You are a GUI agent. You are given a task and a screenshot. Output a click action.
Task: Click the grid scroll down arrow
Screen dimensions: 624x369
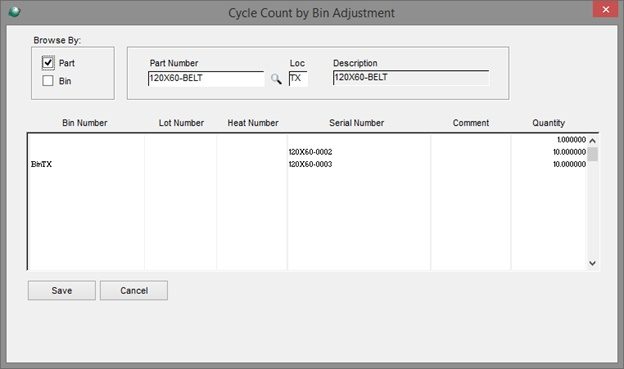click(x=592, y=263)
